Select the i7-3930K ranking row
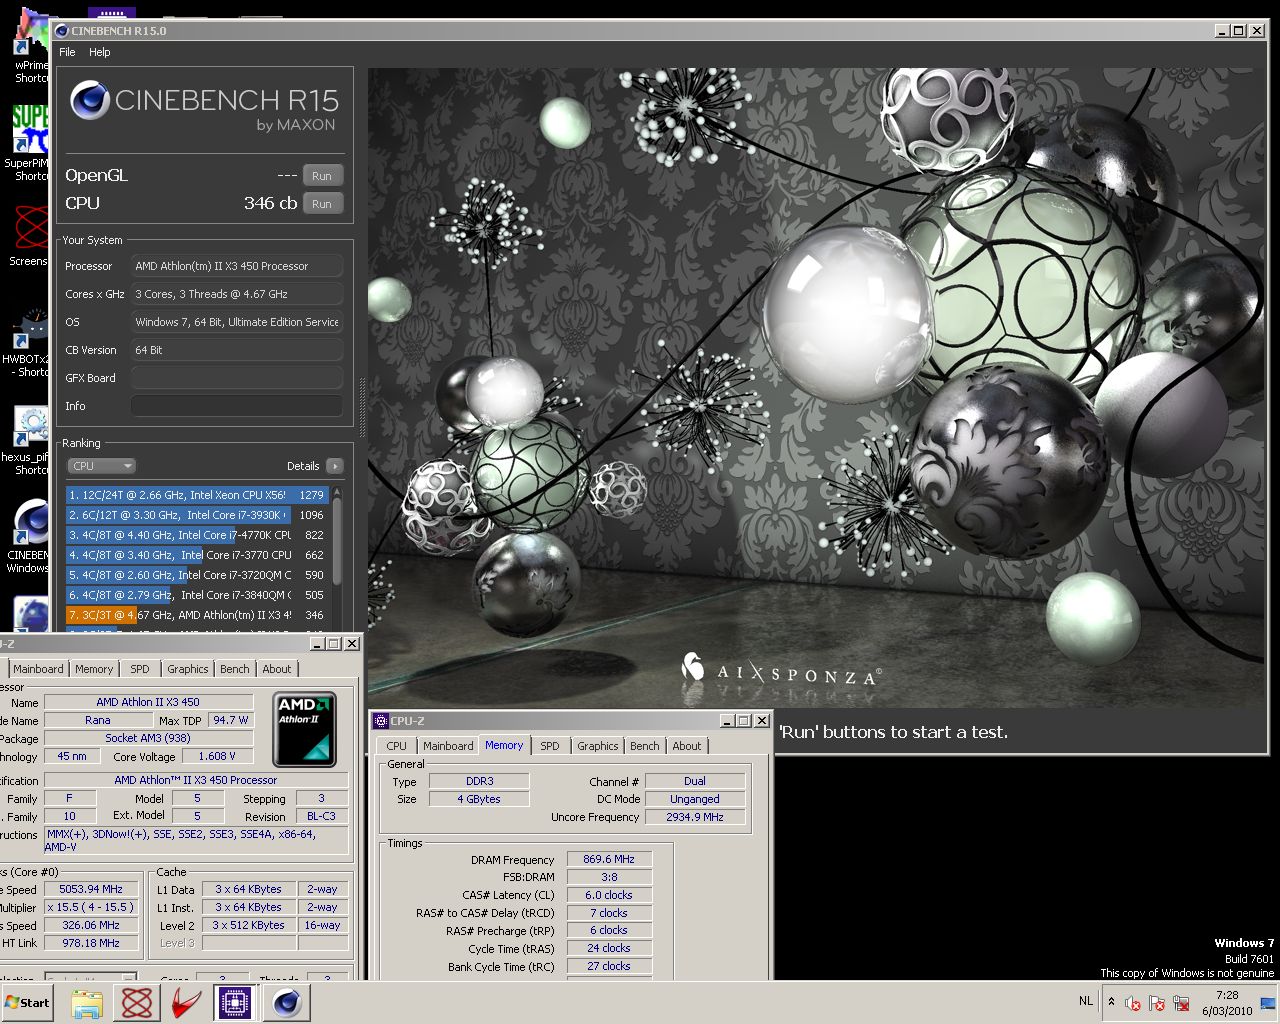Viewport: 1280px width, 1024px height. click(197, 515)
